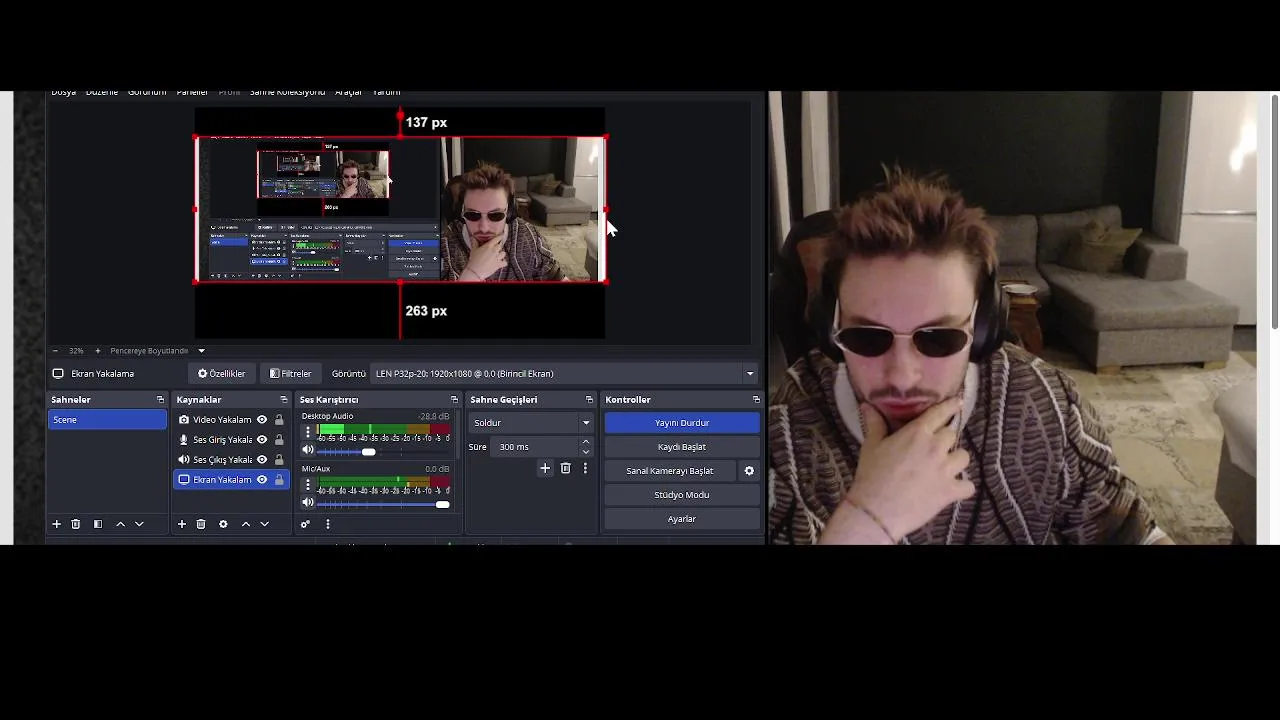1280x720 pixels.
Task: Add a new scene transition
Action: (545, 468)
